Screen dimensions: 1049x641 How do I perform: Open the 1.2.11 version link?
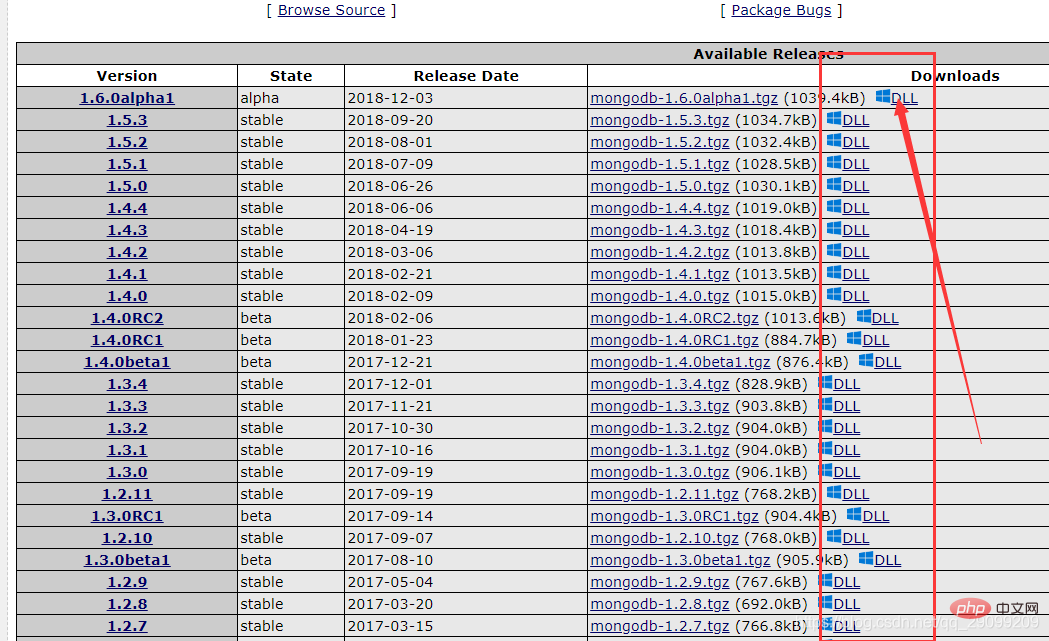click(x=127, y=494)
